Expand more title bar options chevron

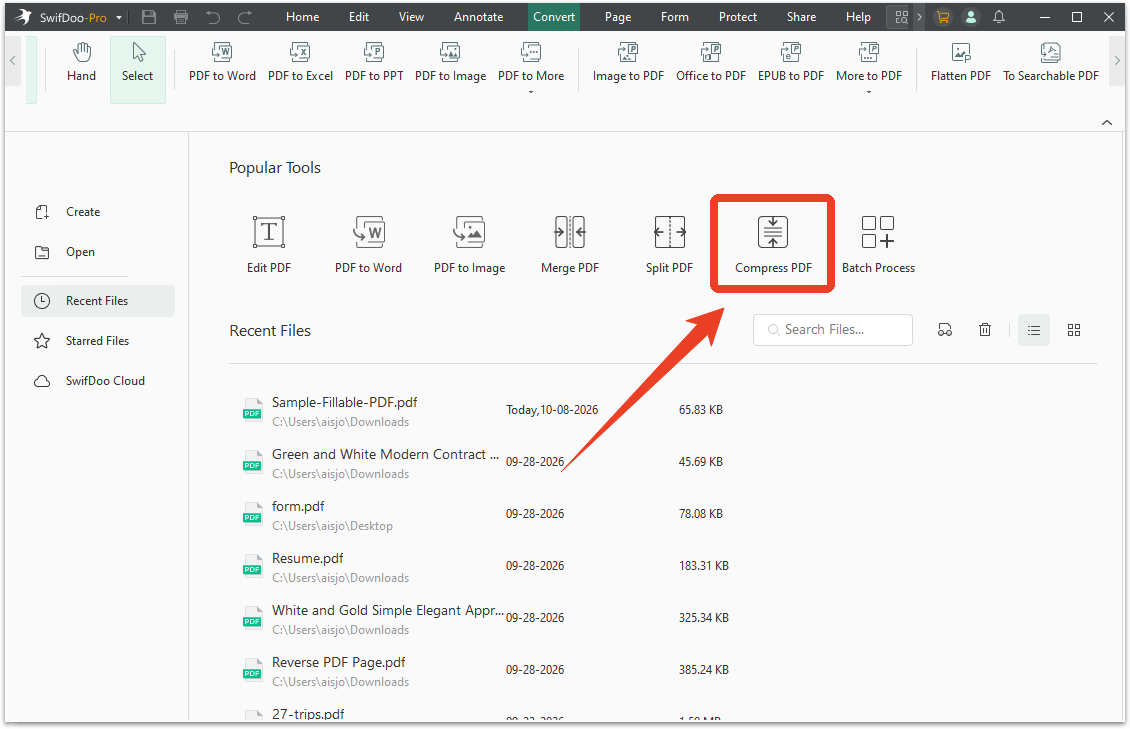pos(920,17)
